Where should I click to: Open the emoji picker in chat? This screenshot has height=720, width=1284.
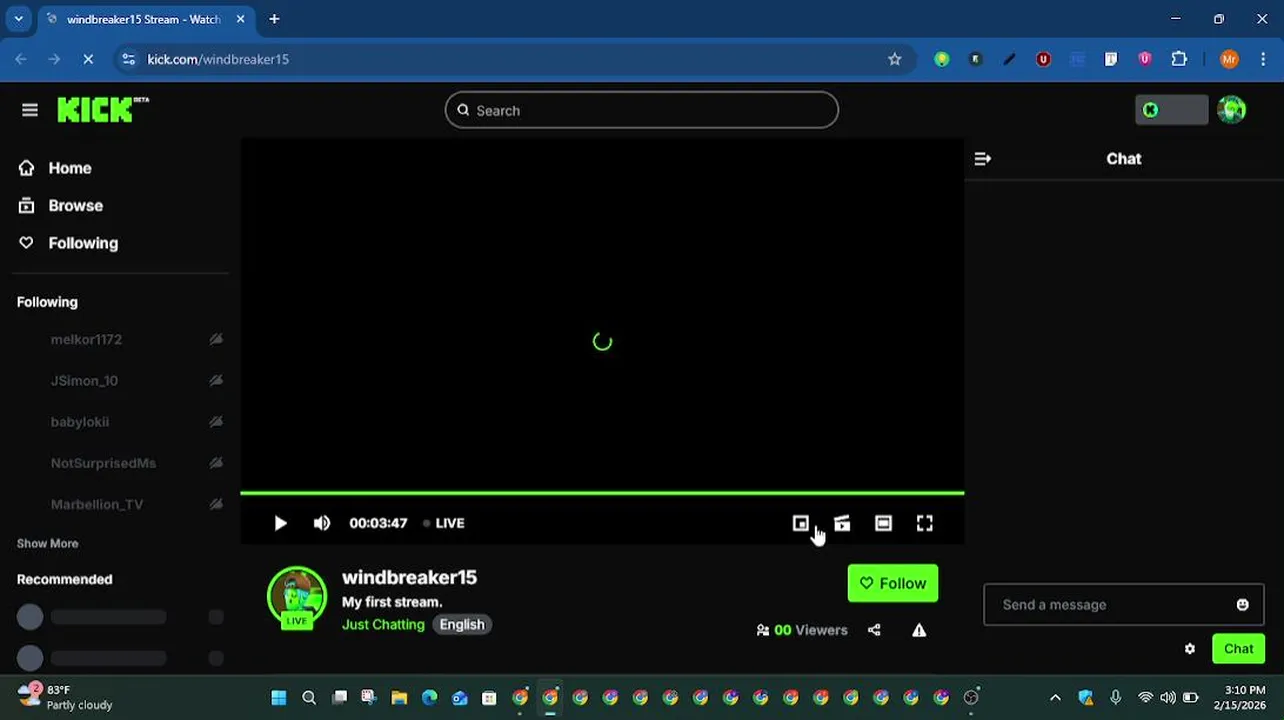tap(1242, 604)
